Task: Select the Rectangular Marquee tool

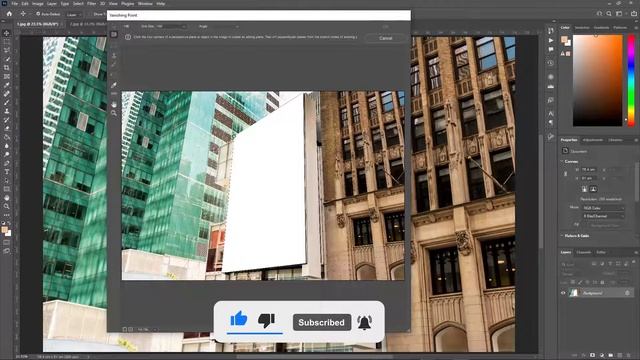Action: [7, 42]
